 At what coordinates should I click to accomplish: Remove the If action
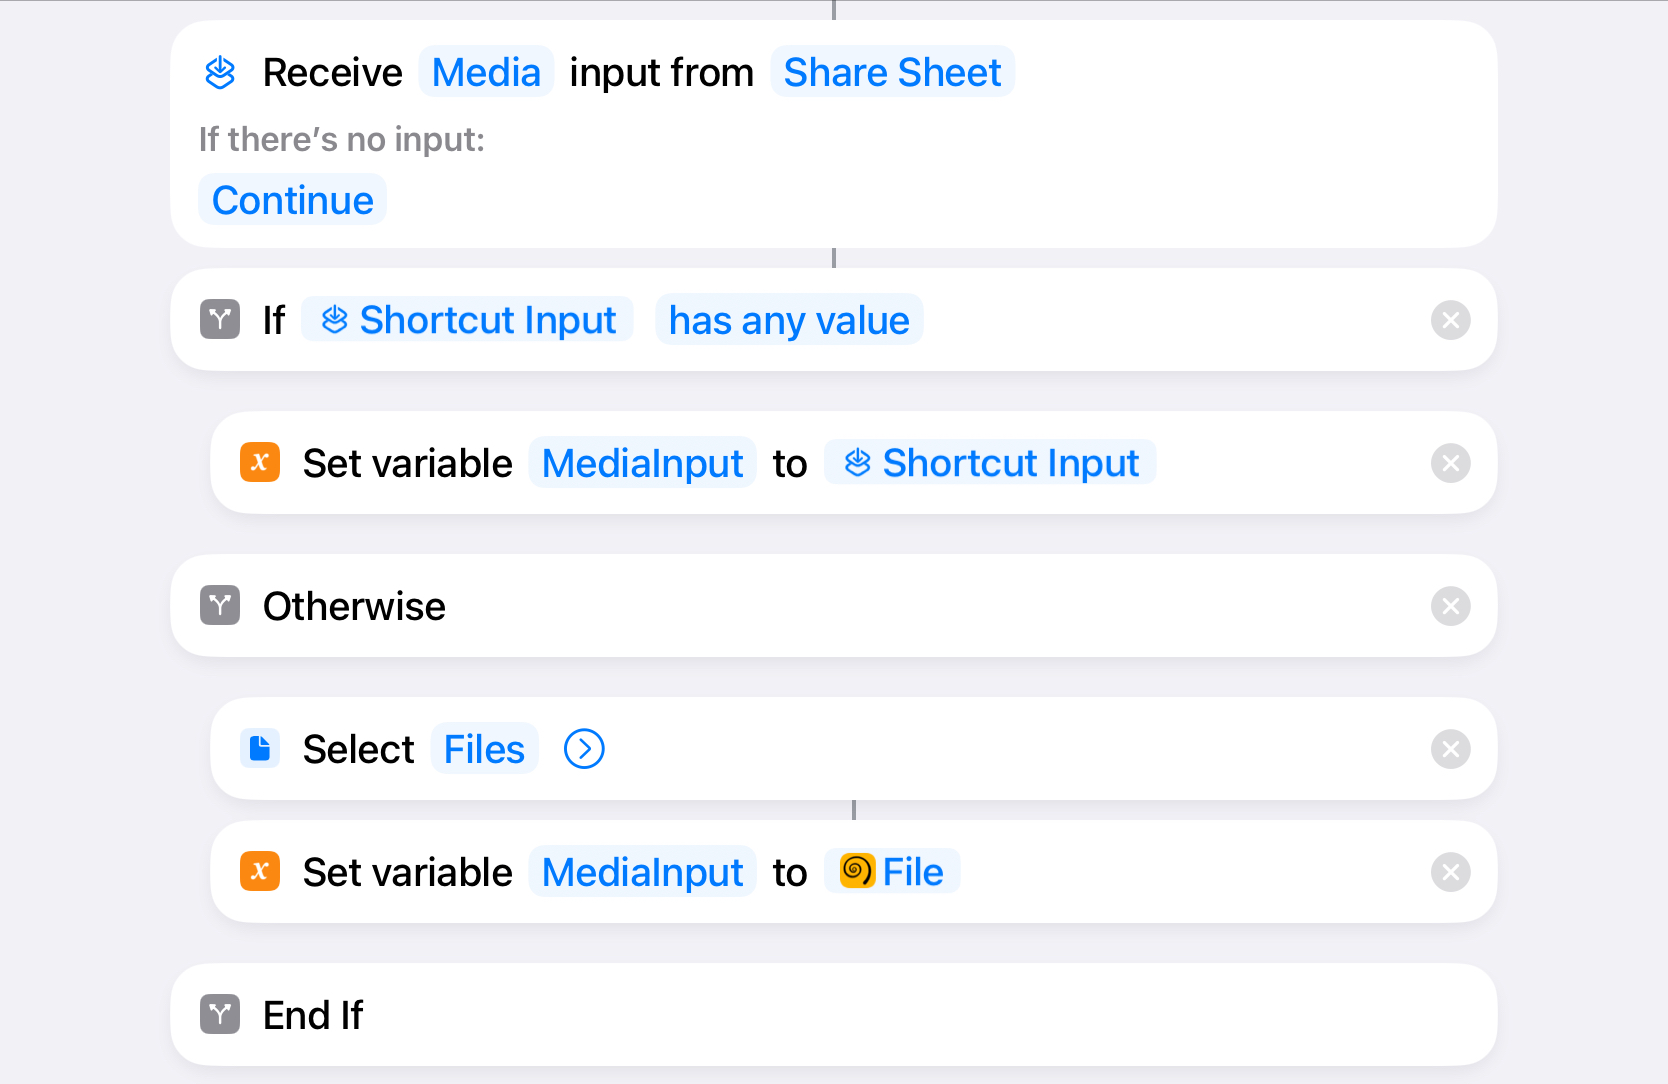coord(1451,320)
